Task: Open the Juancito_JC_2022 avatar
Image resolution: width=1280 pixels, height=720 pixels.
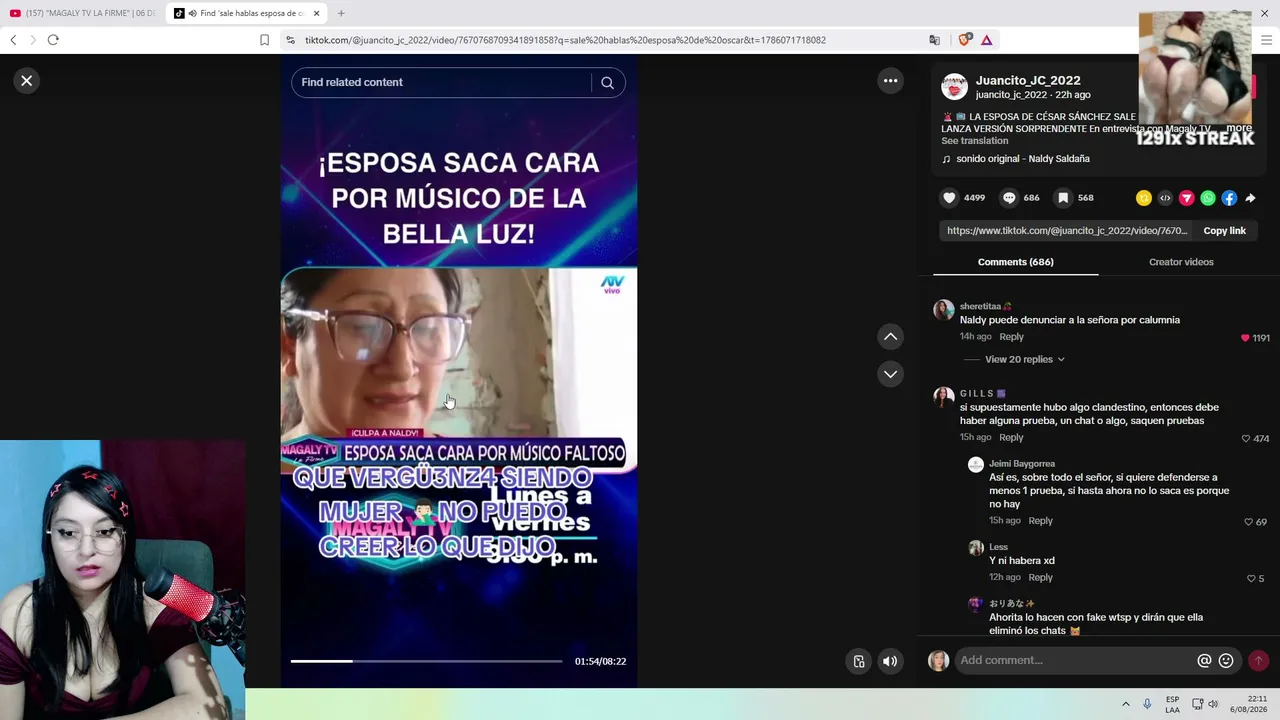Action: pos(954,87)
